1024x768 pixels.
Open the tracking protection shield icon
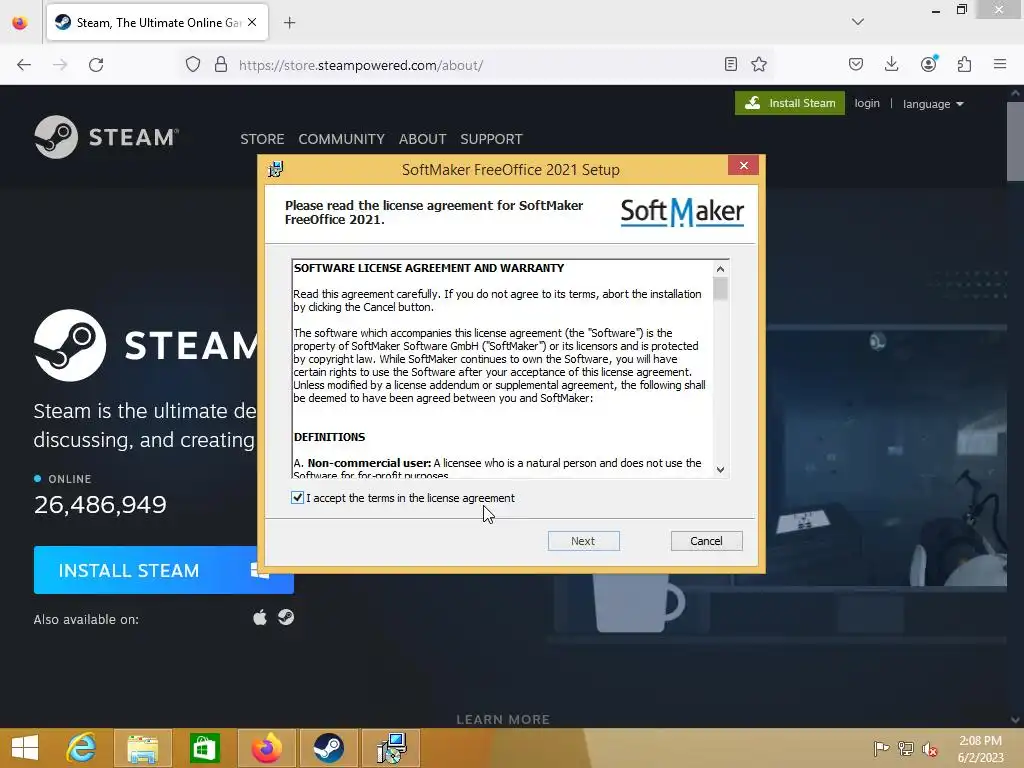point(193,65)
